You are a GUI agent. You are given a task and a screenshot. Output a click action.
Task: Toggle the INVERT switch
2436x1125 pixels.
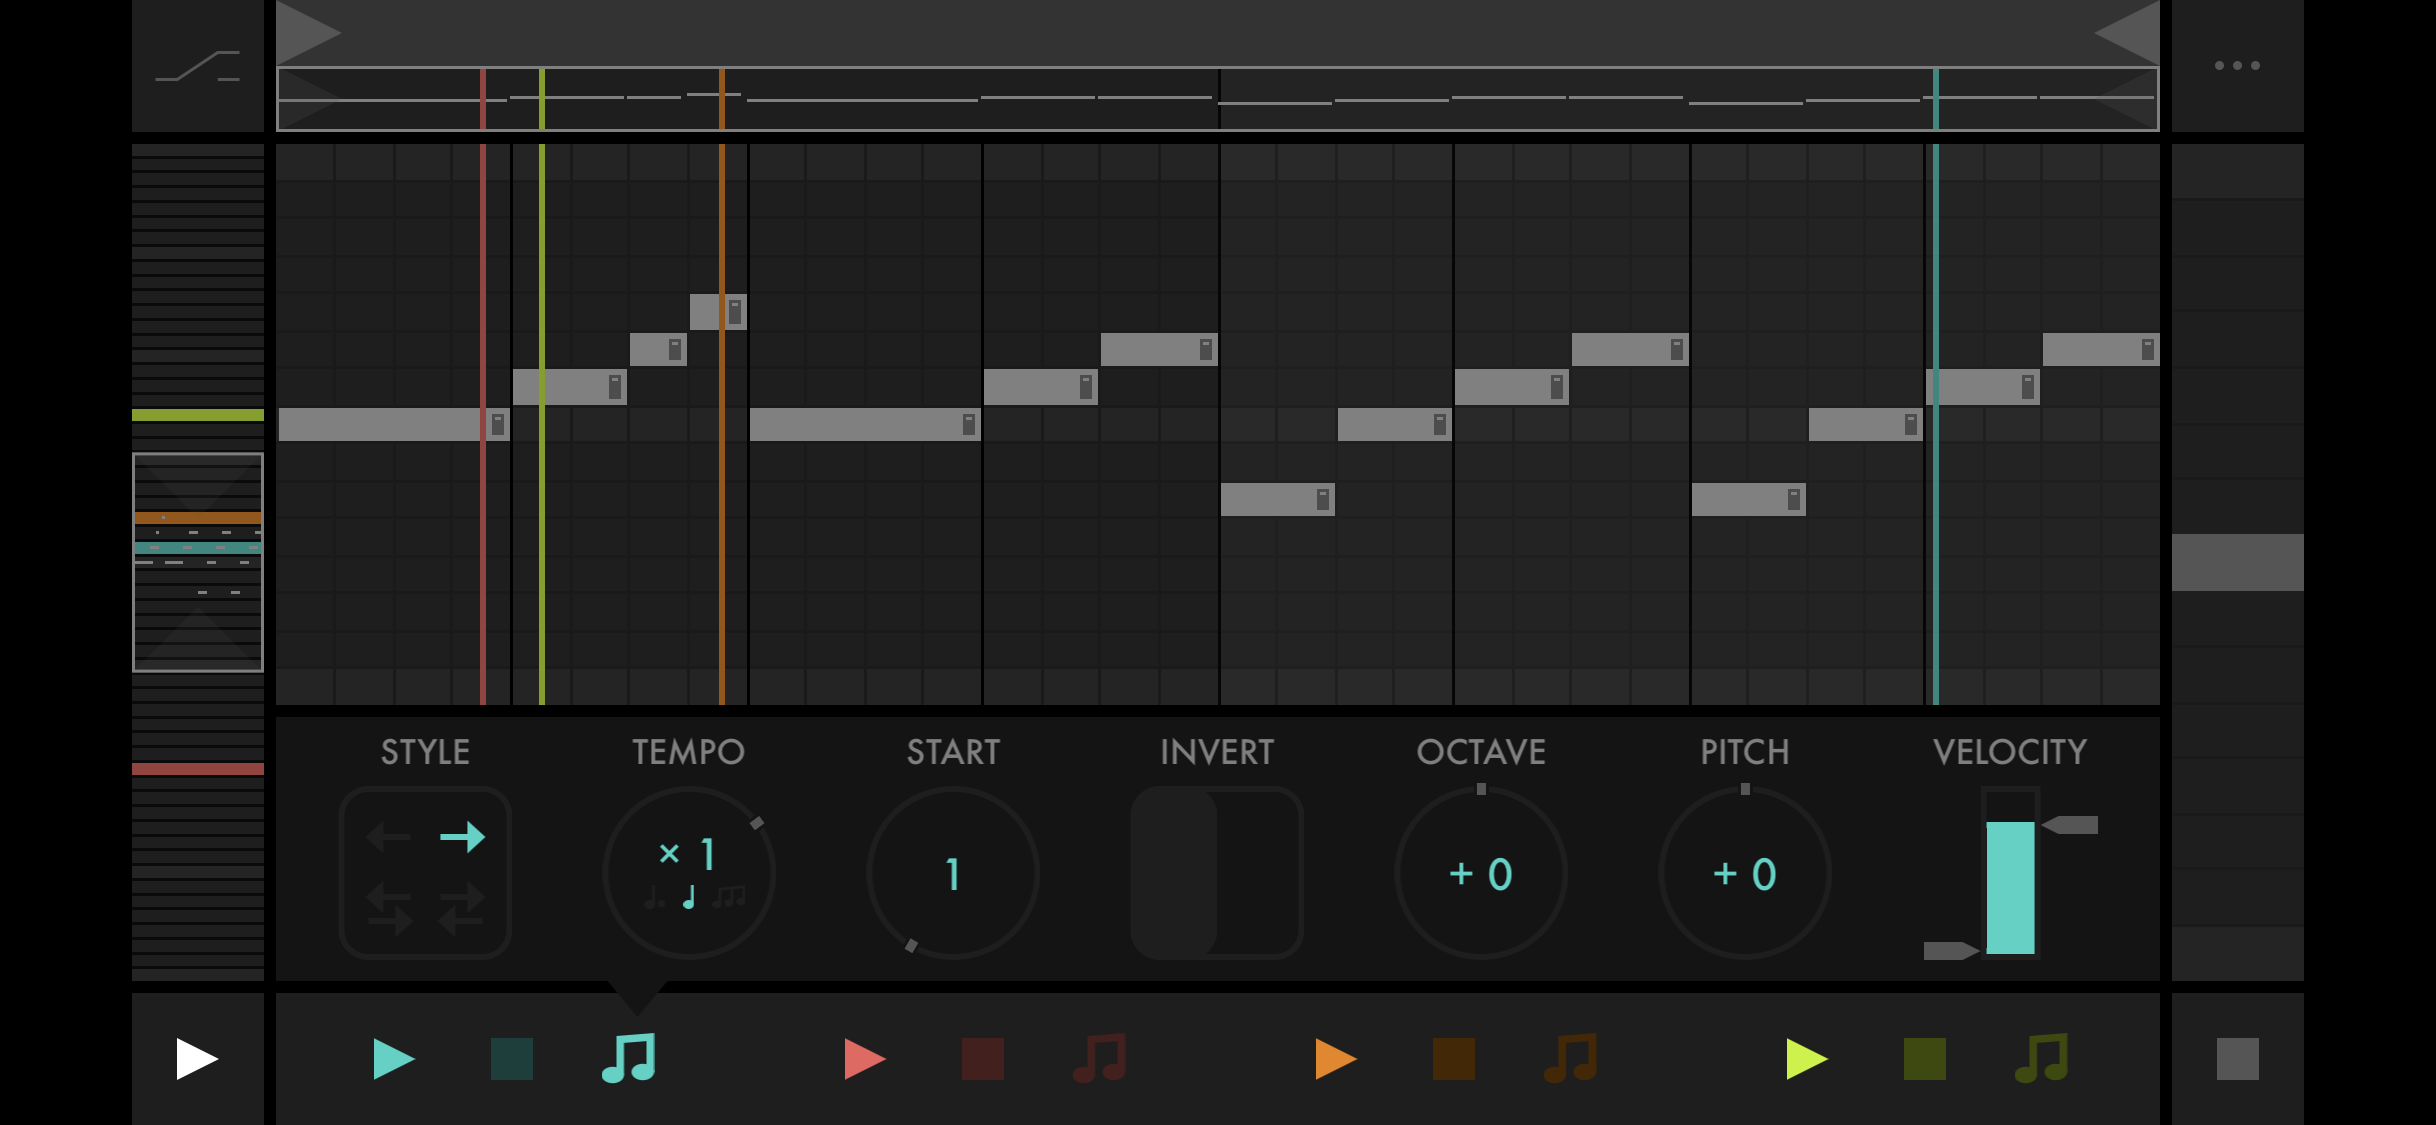coord(1216,873)
